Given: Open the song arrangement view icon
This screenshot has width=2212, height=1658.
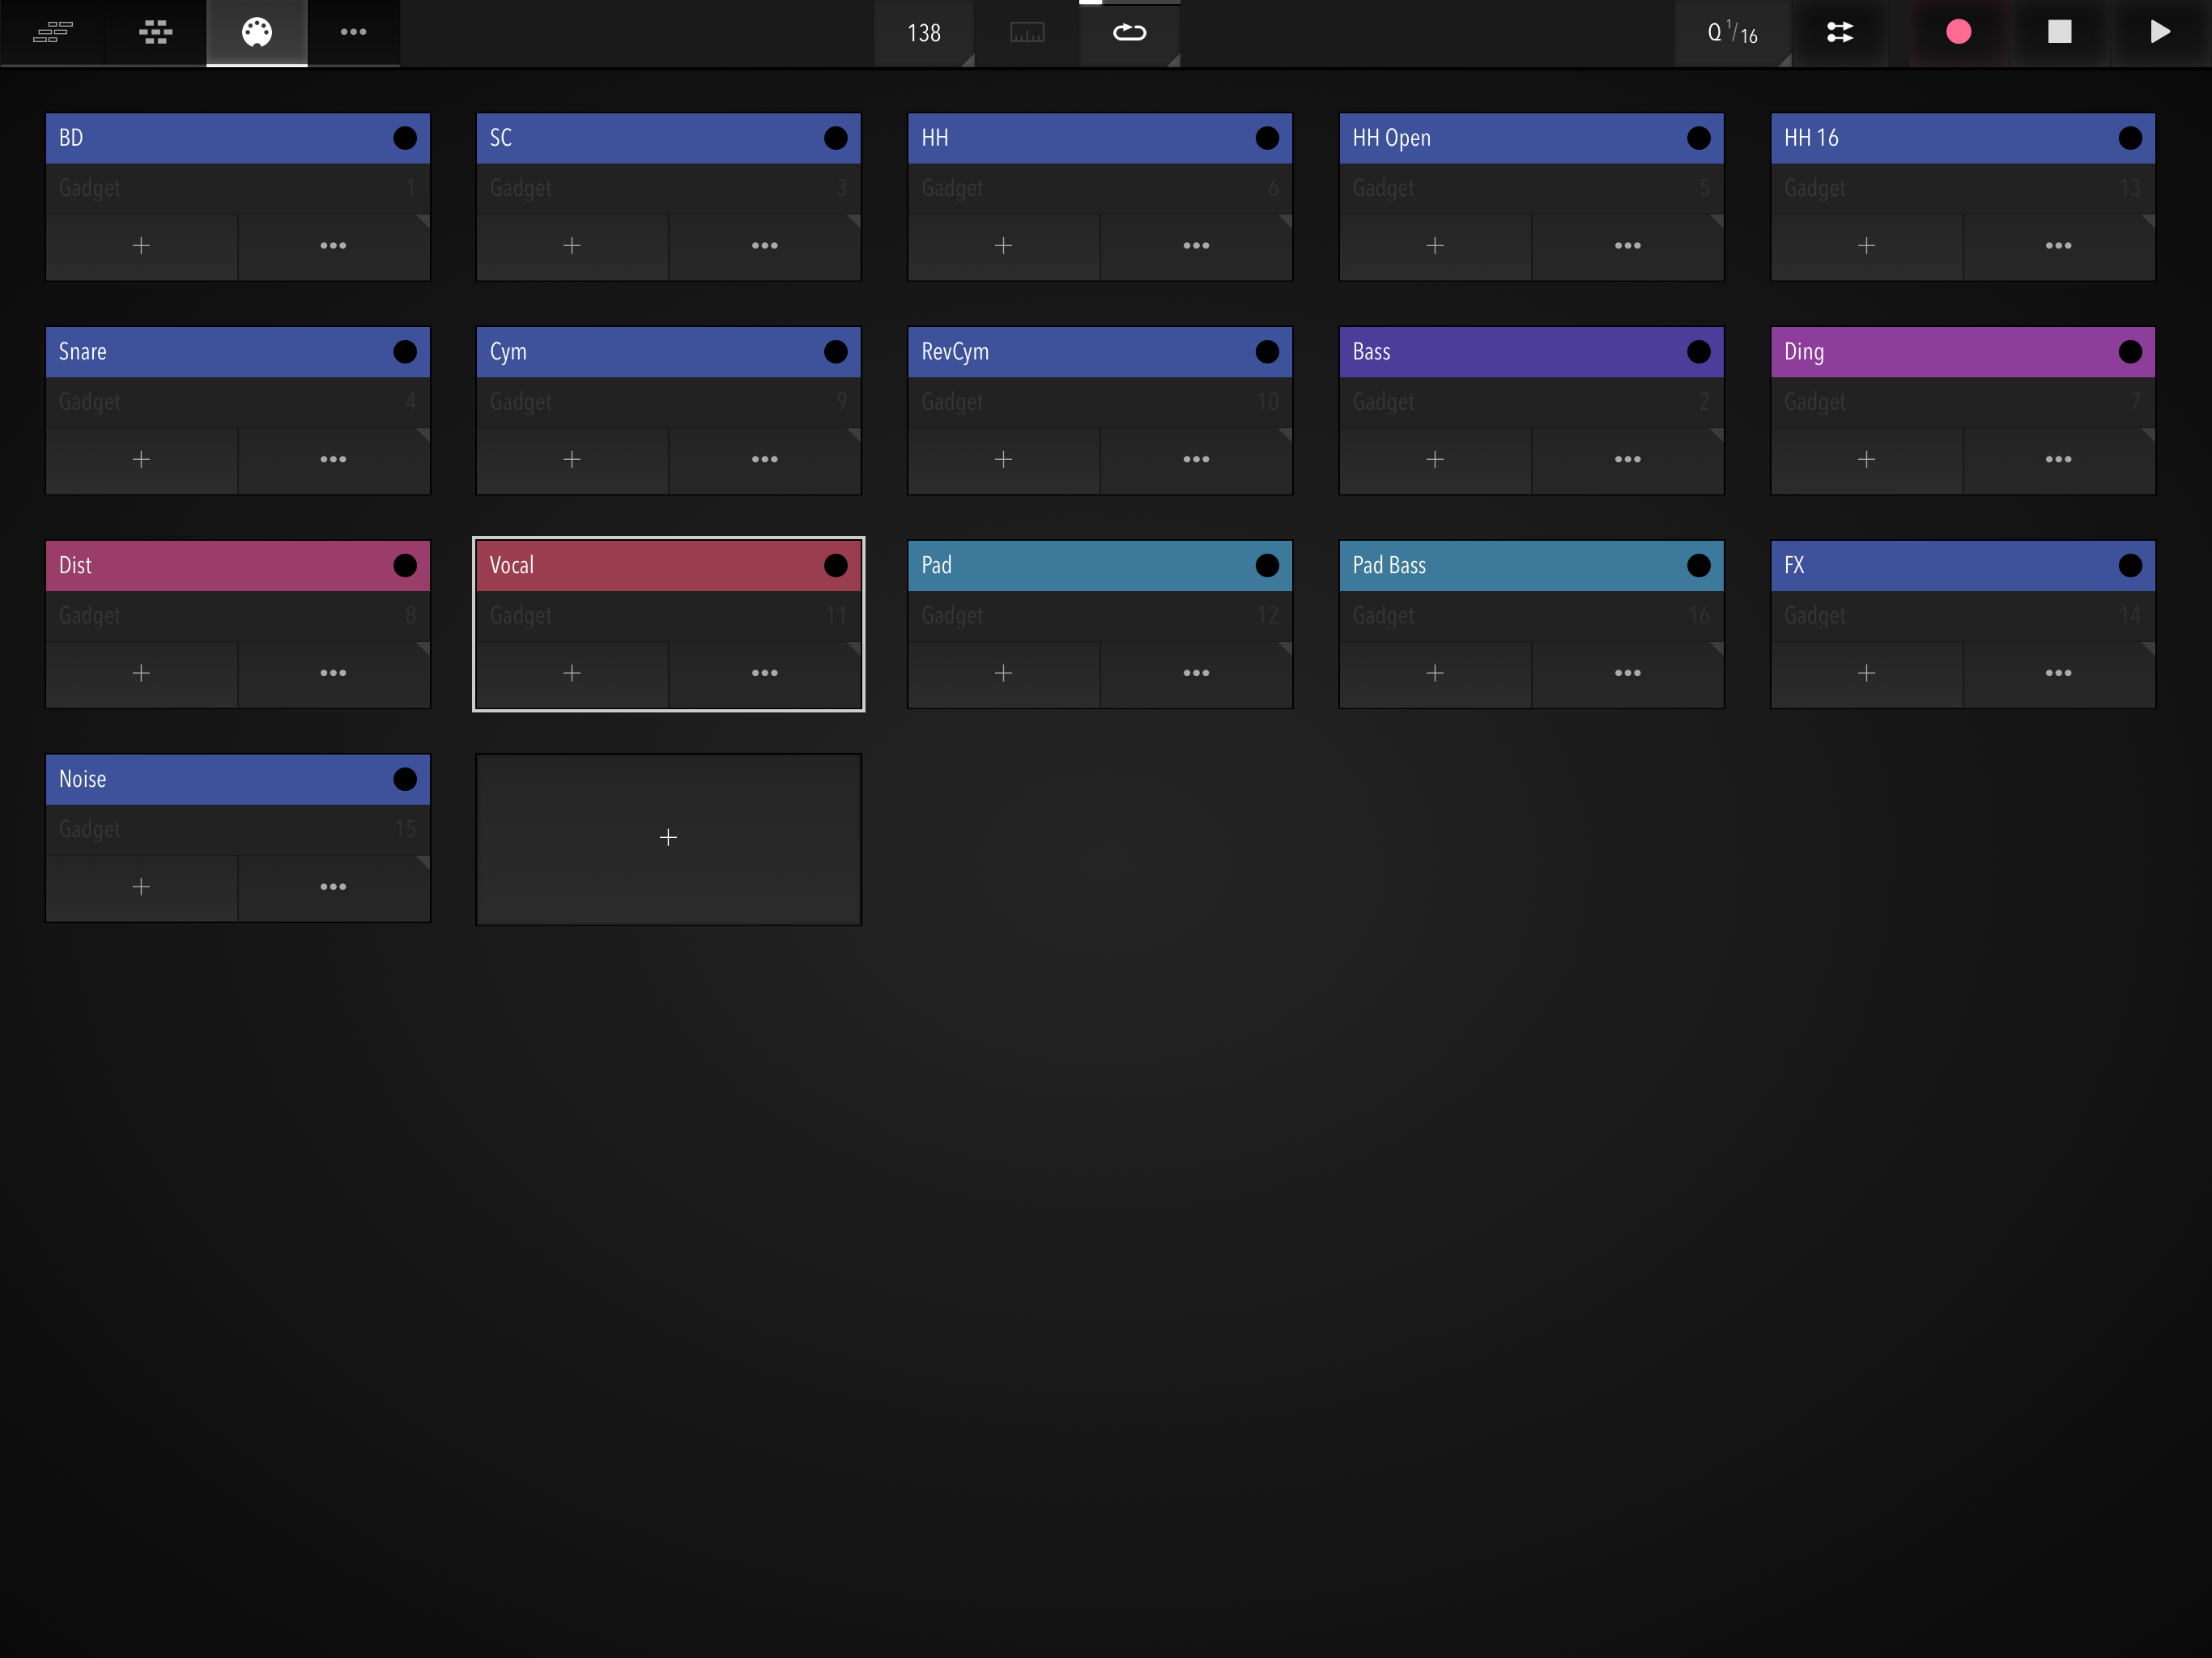Looking at the screenshot, I should [52, 32].
